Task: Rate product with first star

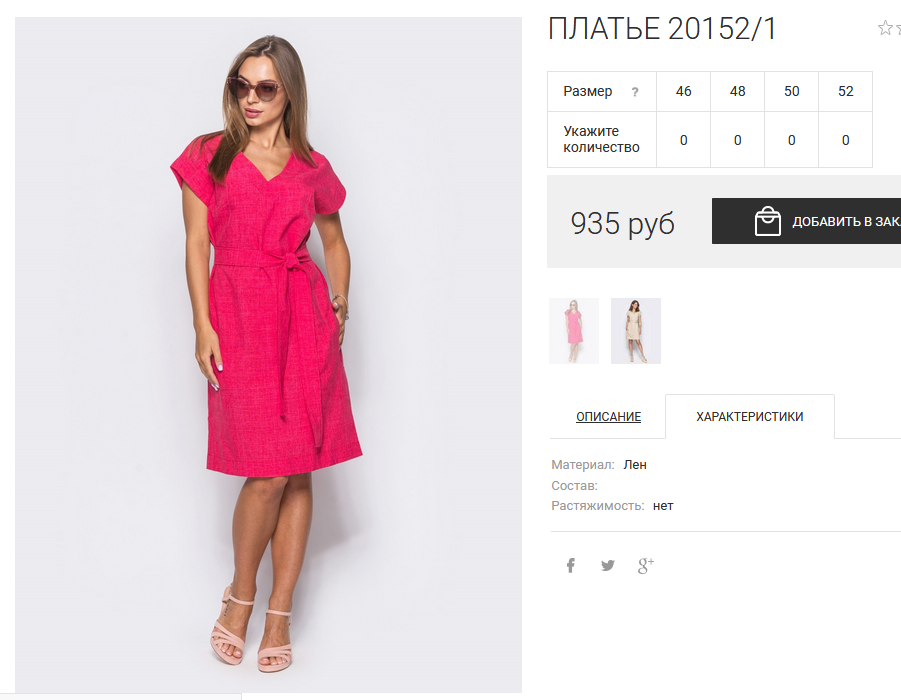Action: (x=885, y=28)
